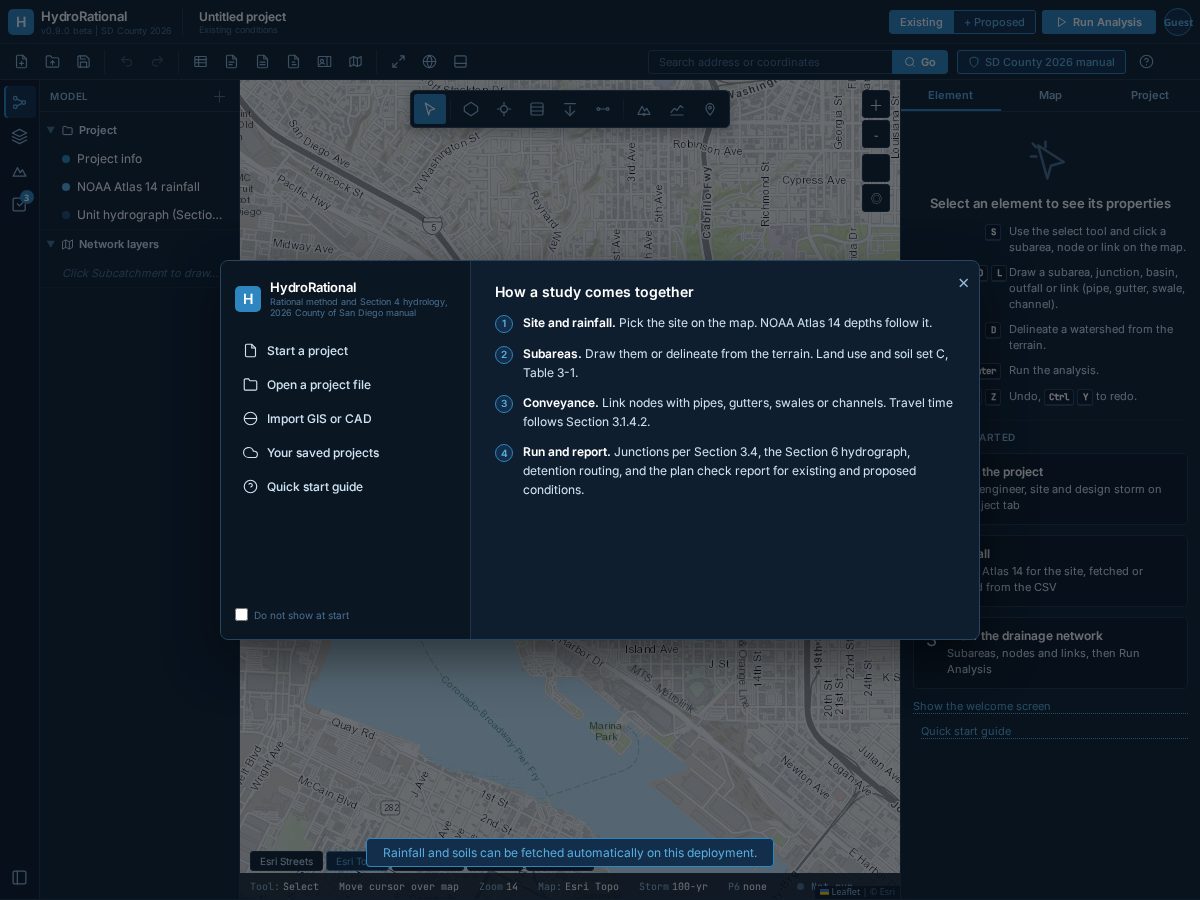Screen dimensions: 1200x900
Task: Click Map: Esri Topo in status bar
Action: click(578, 887)
